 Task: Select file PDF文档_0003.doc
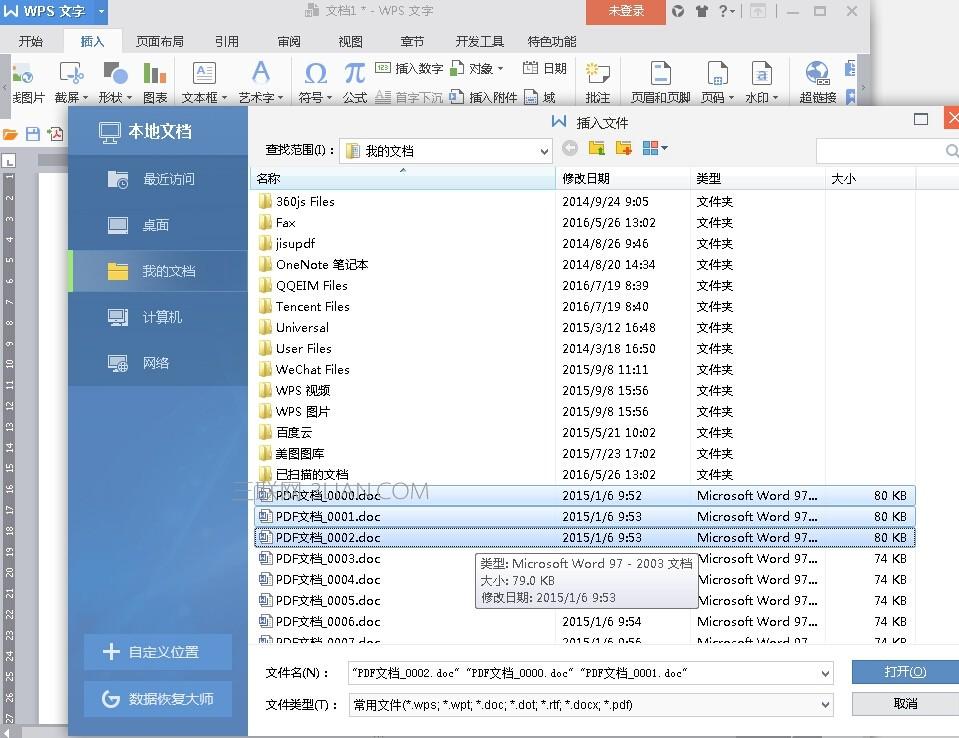(328, 558)
